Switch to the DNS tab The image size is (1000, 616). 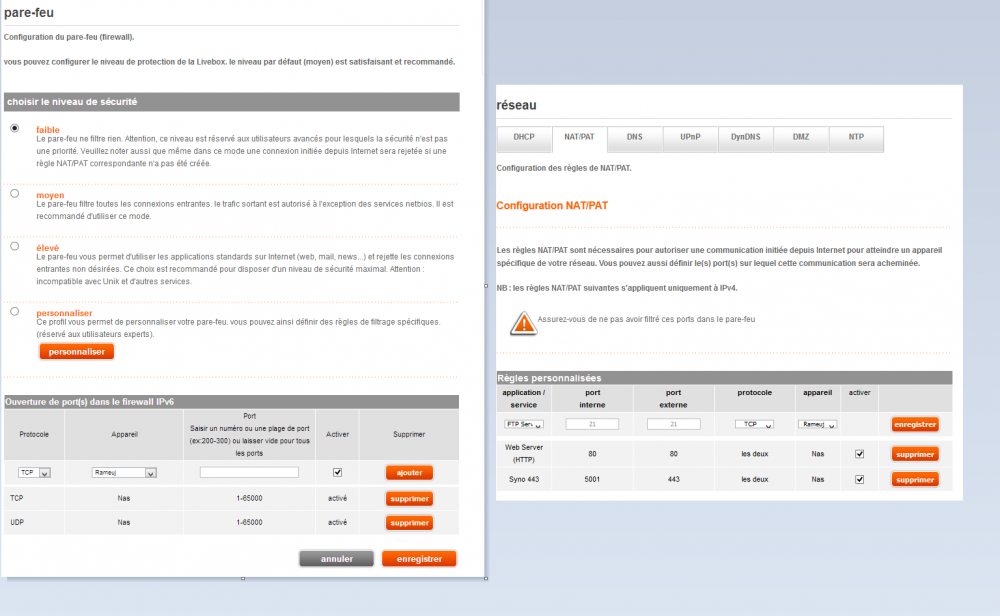point(635,138)
